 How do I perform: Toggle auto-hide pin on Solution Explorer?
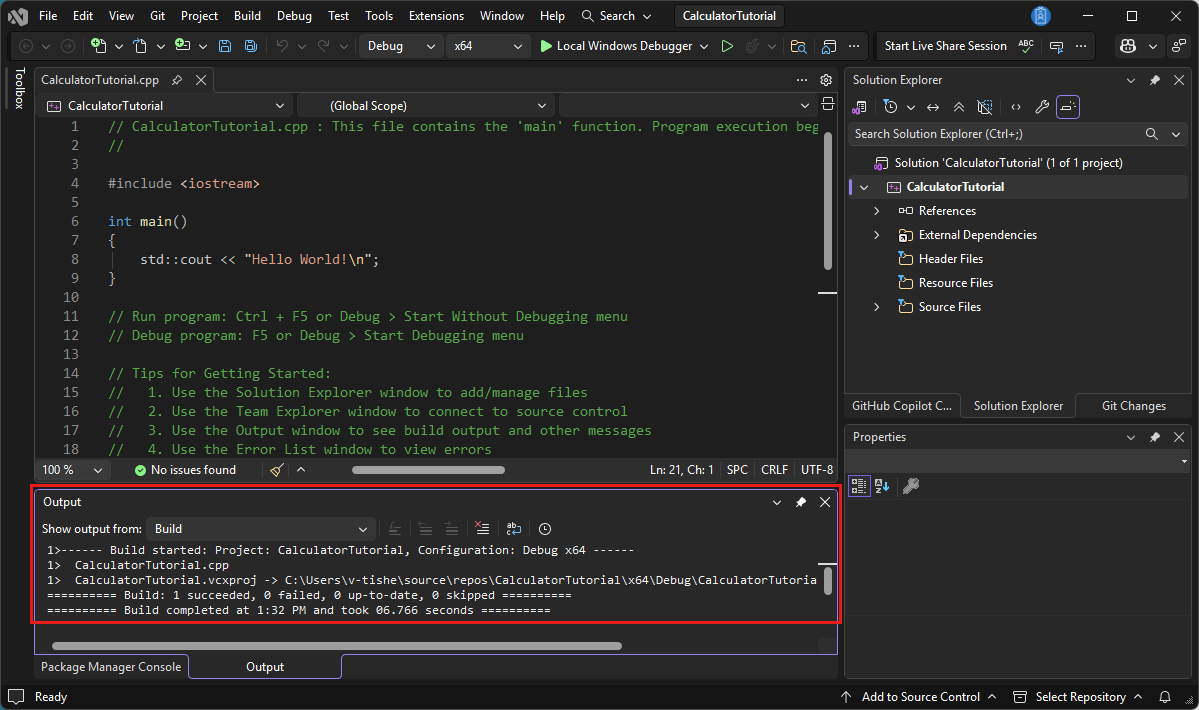[1155, 79]
